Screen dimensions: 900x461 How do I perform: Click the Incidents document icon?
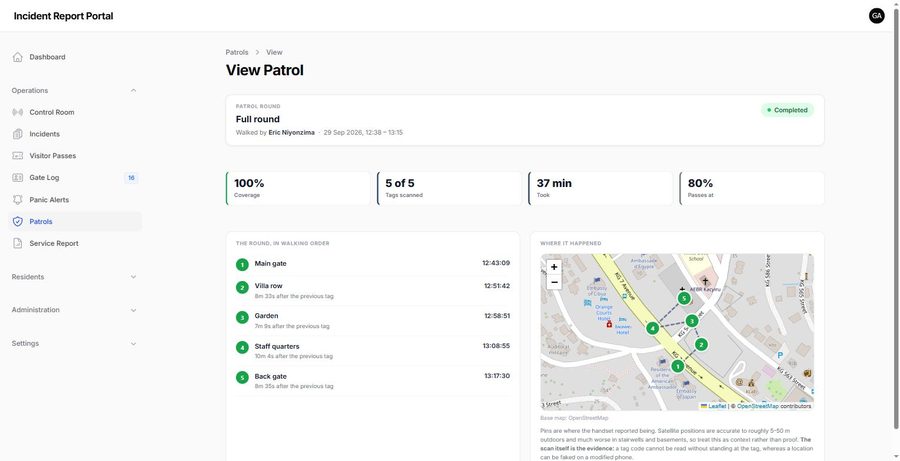[18, 134]
